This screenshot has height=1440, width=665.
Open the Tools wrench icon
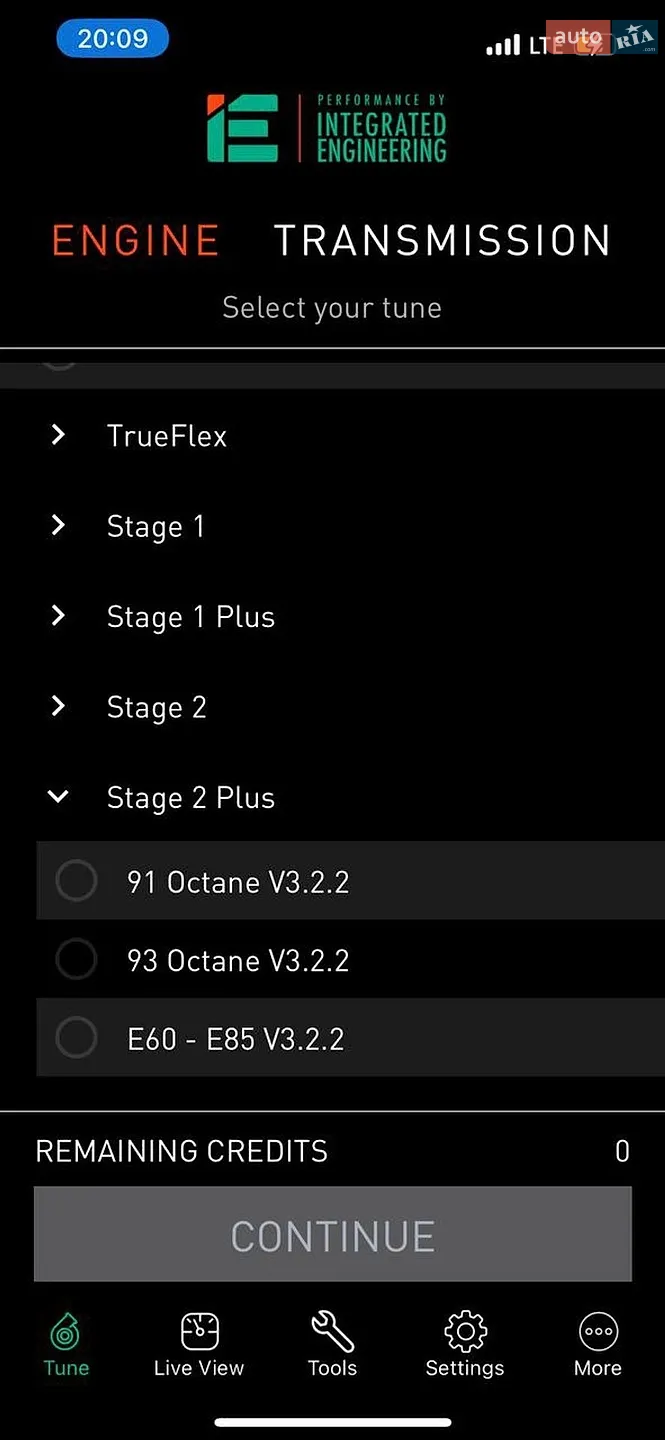(x=332, y=1332)
